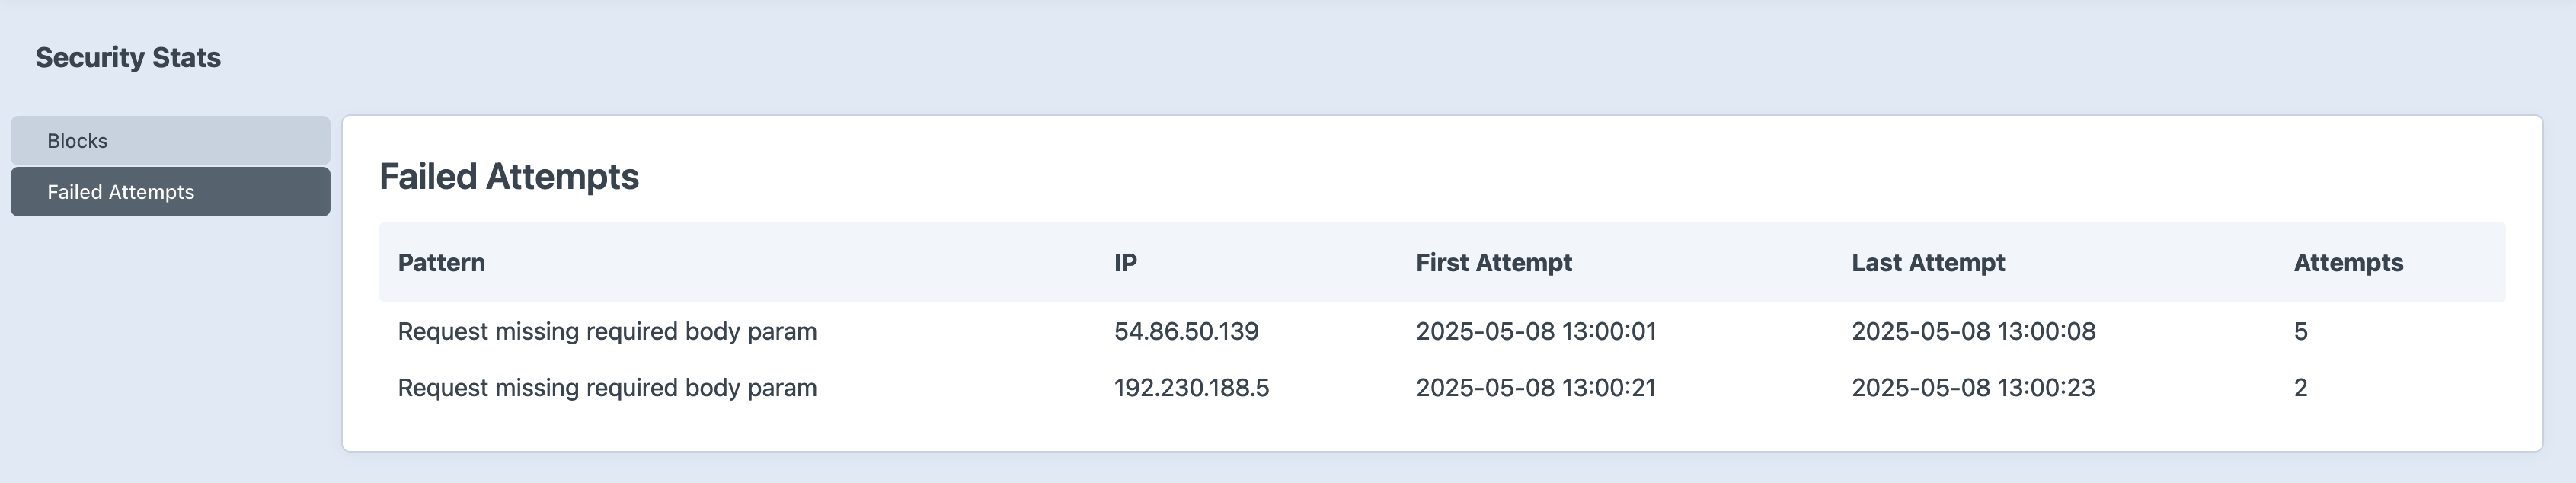Select IP address 192.230.188.5
This screenshot has height=483, width=2576.
click(1191, 388)
